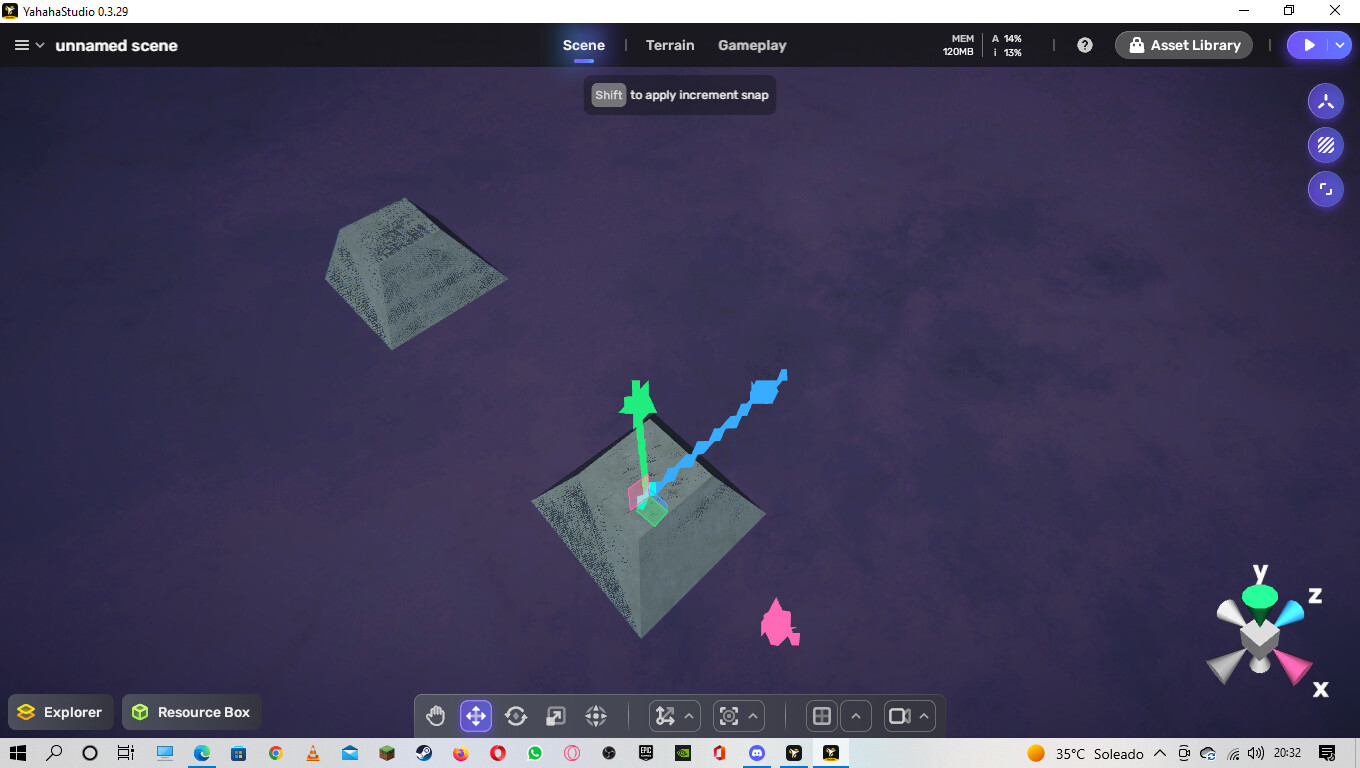The image size is (1360, 768).
Task: Click the focus frame corners round button
Action: (x=1326, y=189)
